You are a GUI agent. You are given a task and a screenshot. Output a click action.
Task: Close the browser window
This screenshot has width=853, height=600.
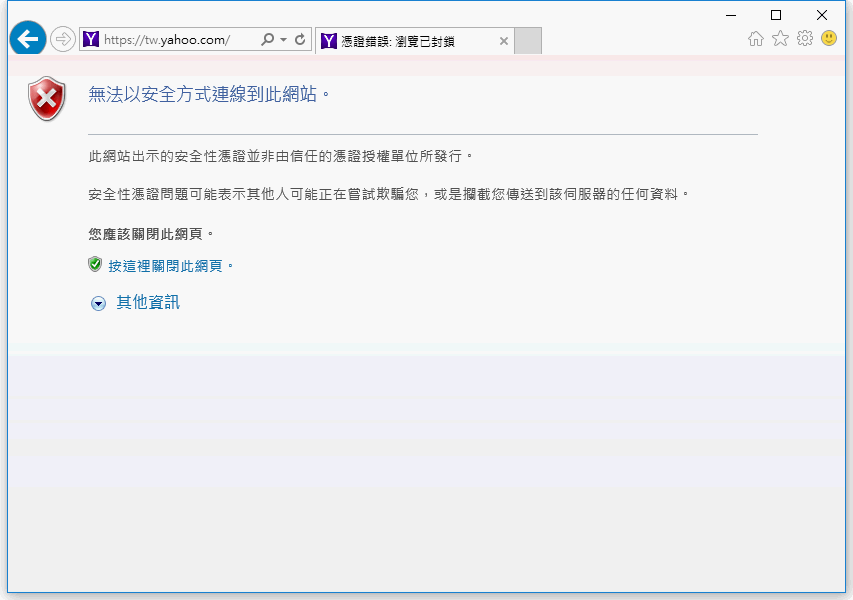(x=822, y=15)
